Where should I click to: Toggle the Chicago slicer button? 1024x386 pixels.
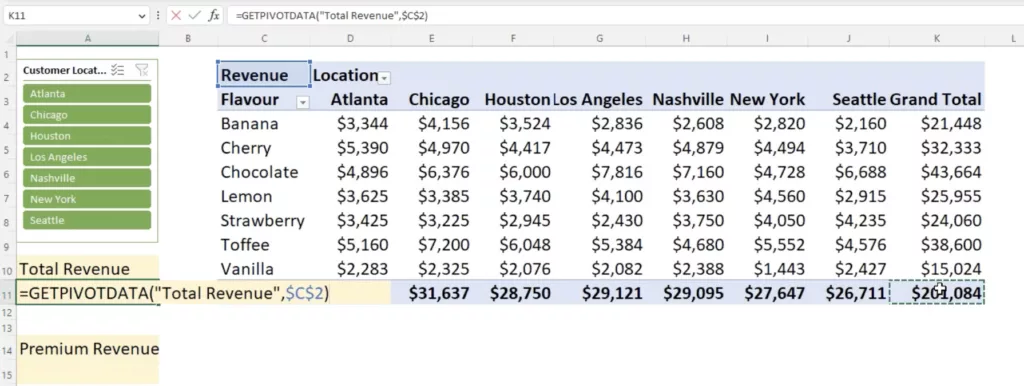coord(87,115)
